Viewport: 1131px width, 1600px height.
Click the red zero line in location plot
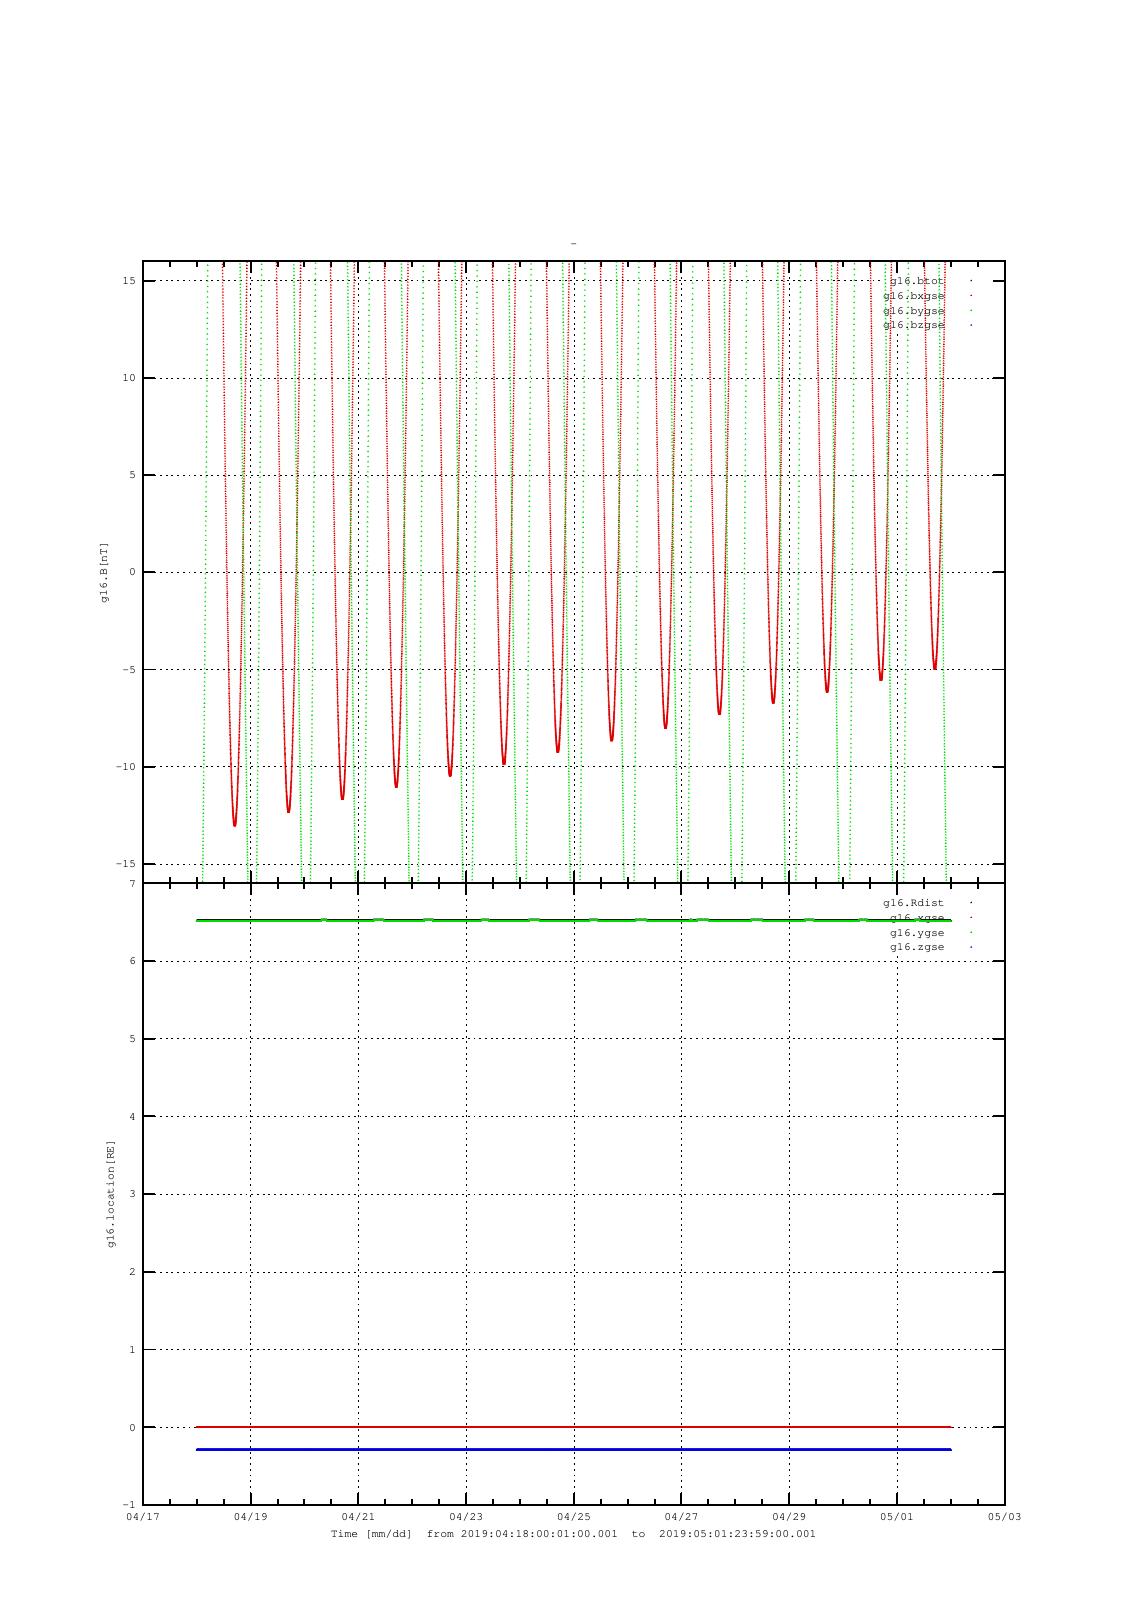click(x=574, y=1427)
